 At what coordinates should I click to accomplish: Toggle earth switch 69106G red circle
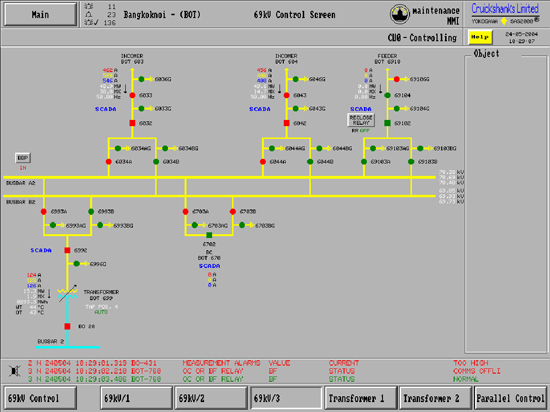396,79
